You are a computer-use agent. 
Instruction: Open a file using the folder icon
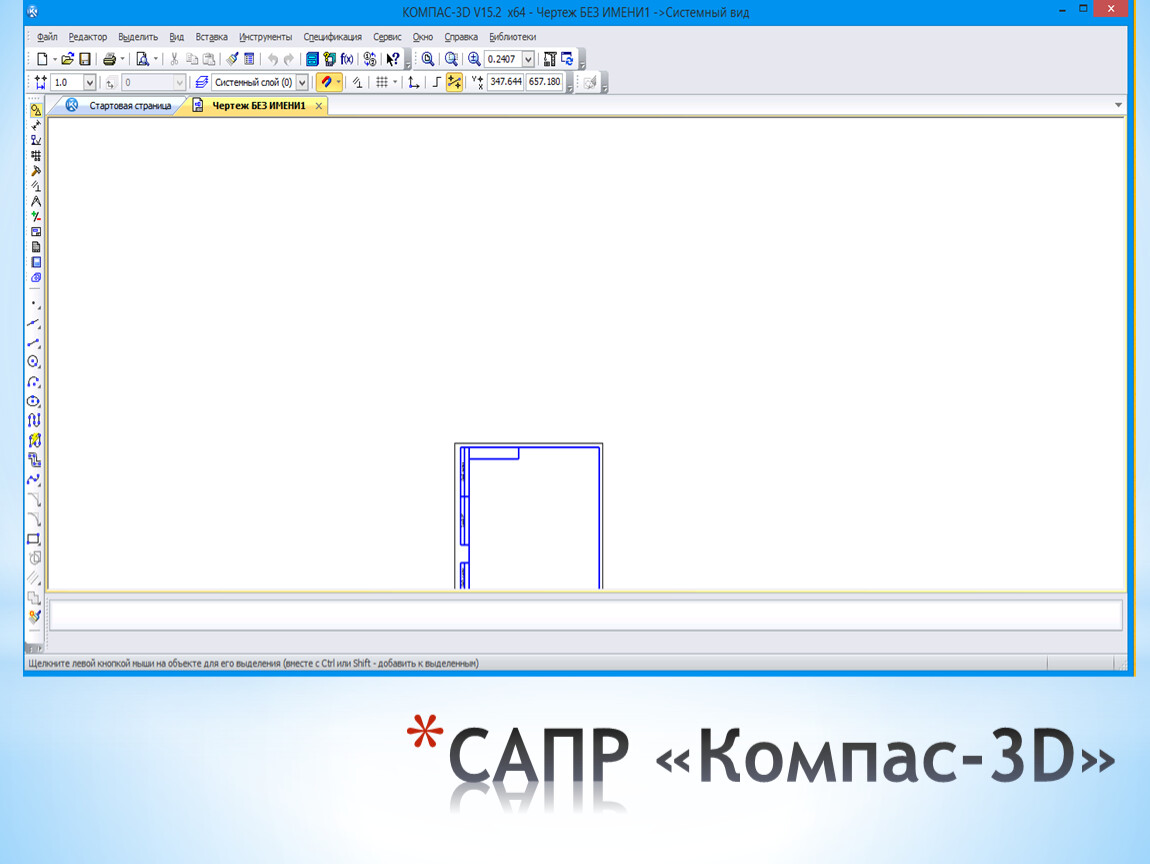(67, 59)
